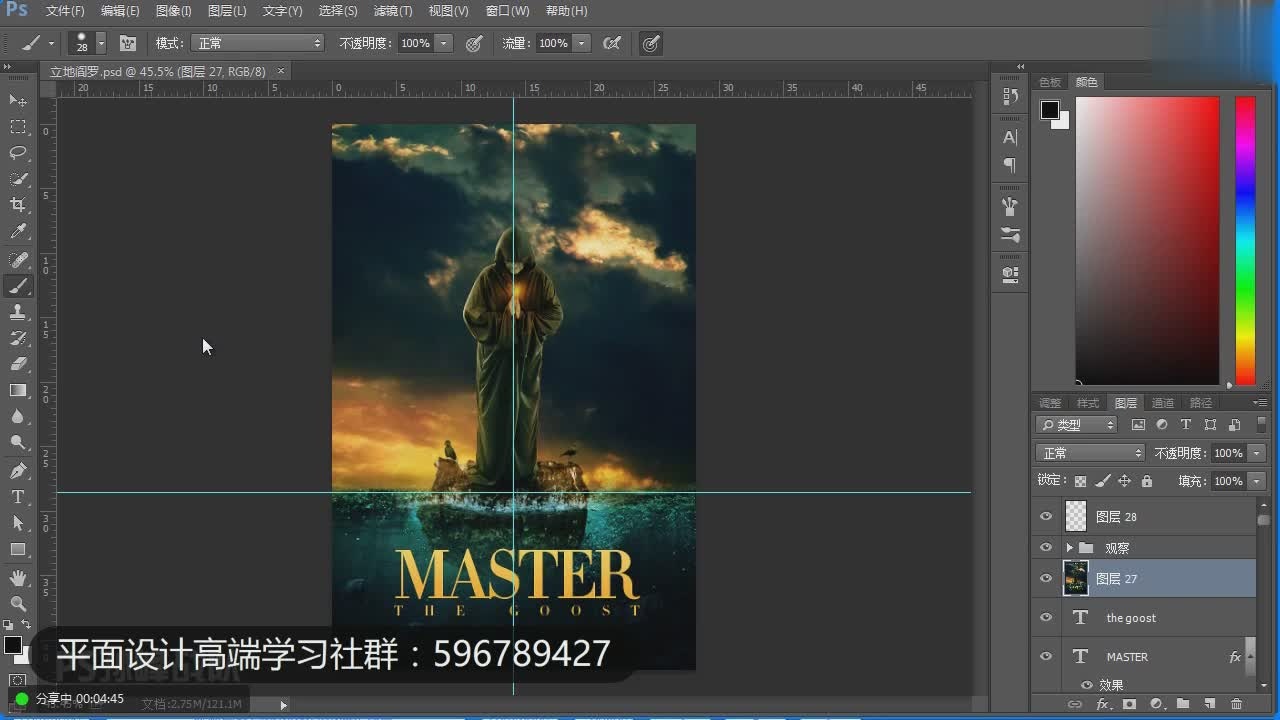The width and height of the screenshot is (1280, 720).
Task: Select the Pen tool
Action: tap(18, 470)
